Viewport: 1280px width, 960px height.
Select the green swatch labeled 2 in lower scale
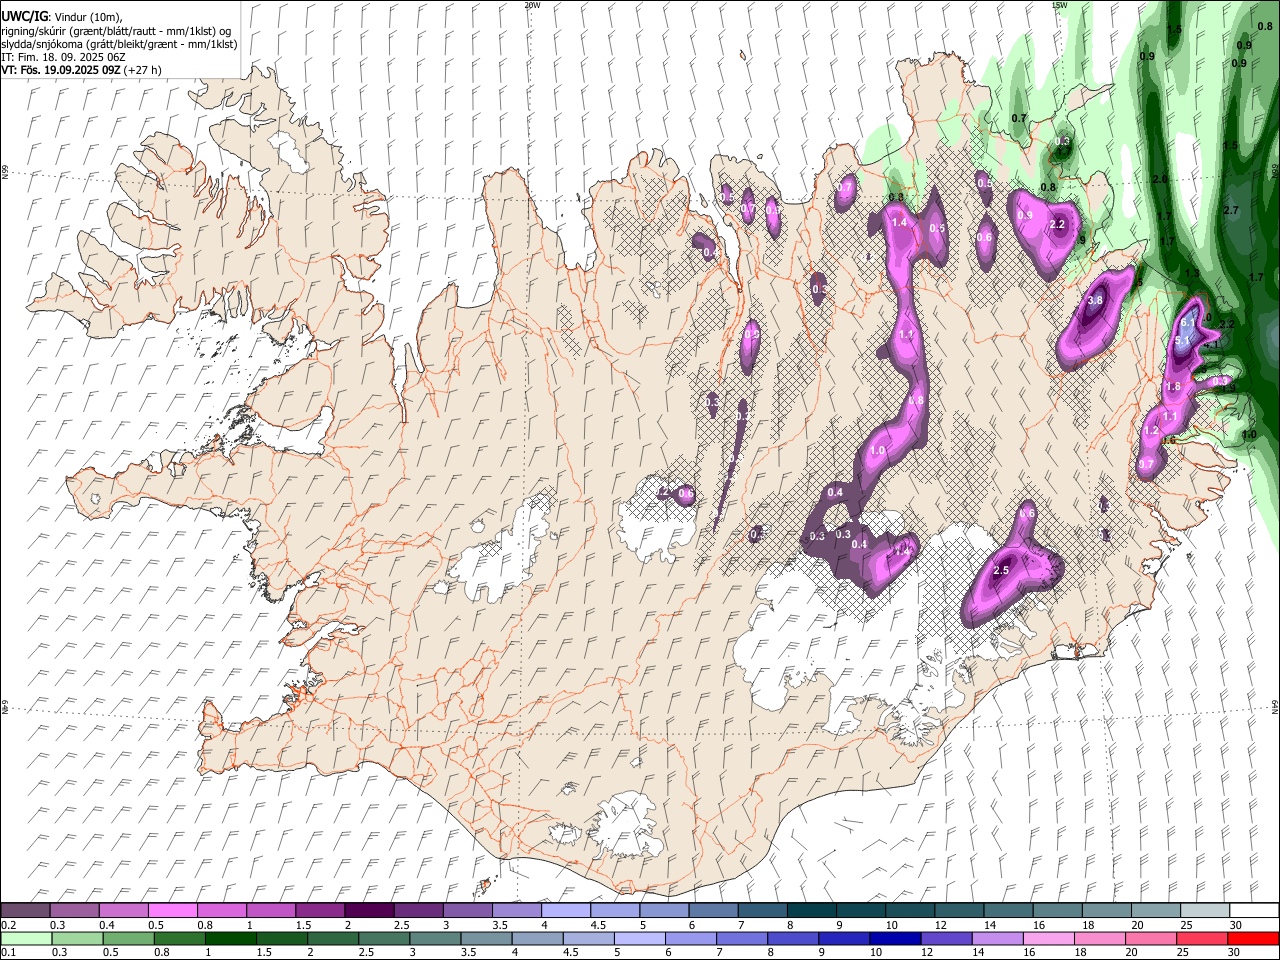pyautogui.click(x=332, y=938)
